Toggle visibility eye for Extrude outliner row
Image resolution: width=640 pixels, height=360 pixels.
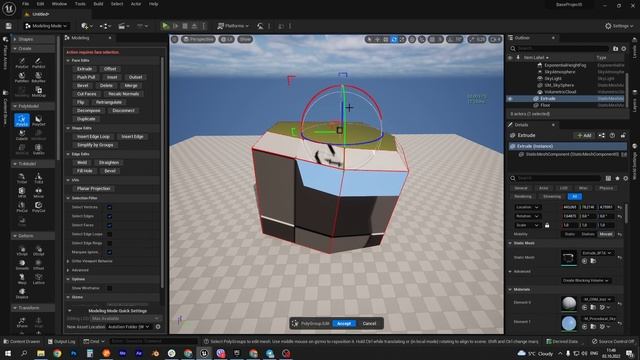(510, 98)
